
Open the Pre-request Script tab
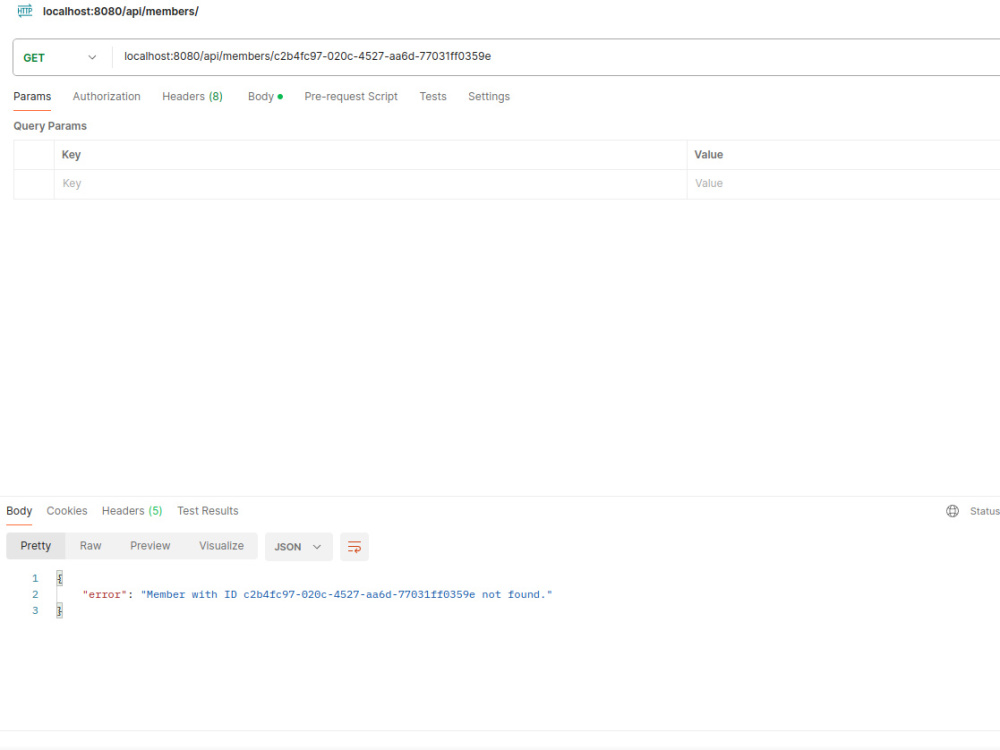coord(351,96)
